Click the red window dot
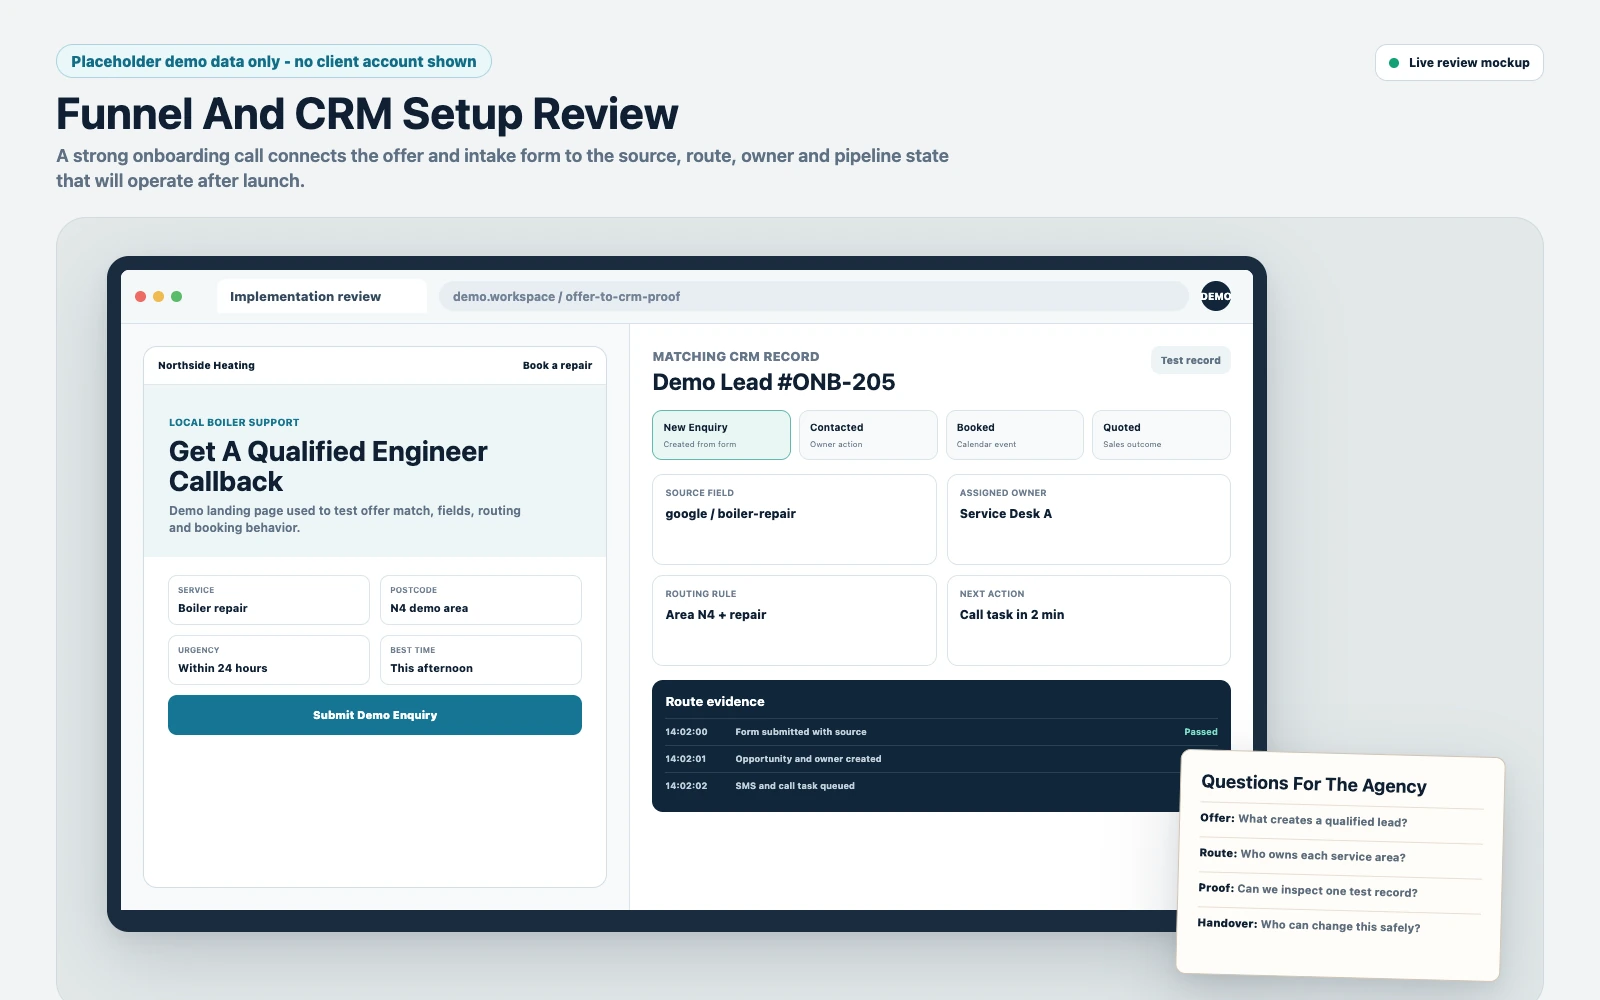 140,296
